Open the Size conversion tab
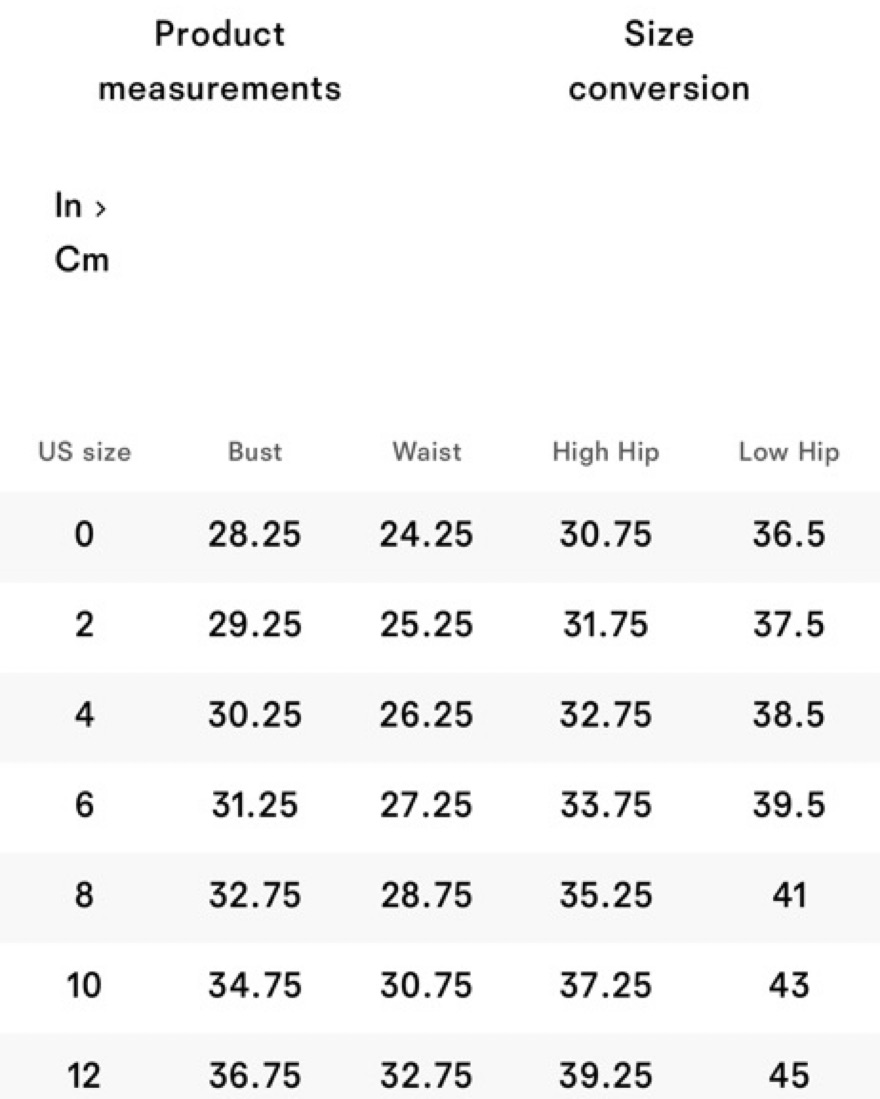The height and width of the screenshot is (1099, 880). (x=659, y=61)
